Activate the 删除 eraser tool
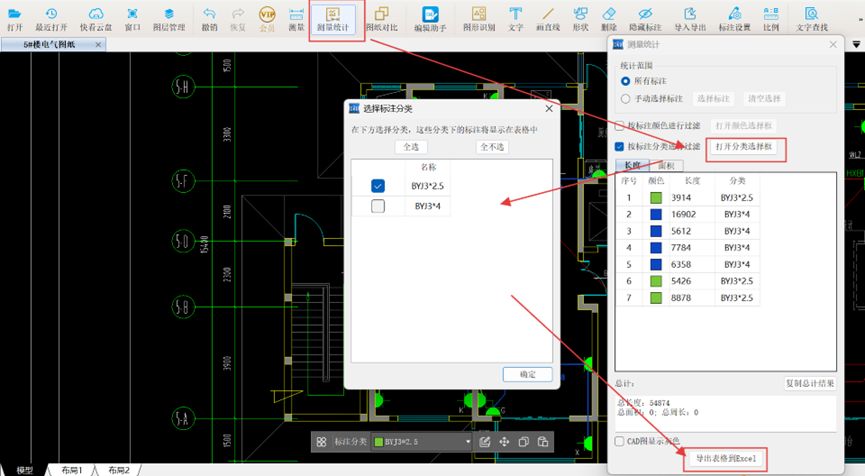 click(609, 18)
